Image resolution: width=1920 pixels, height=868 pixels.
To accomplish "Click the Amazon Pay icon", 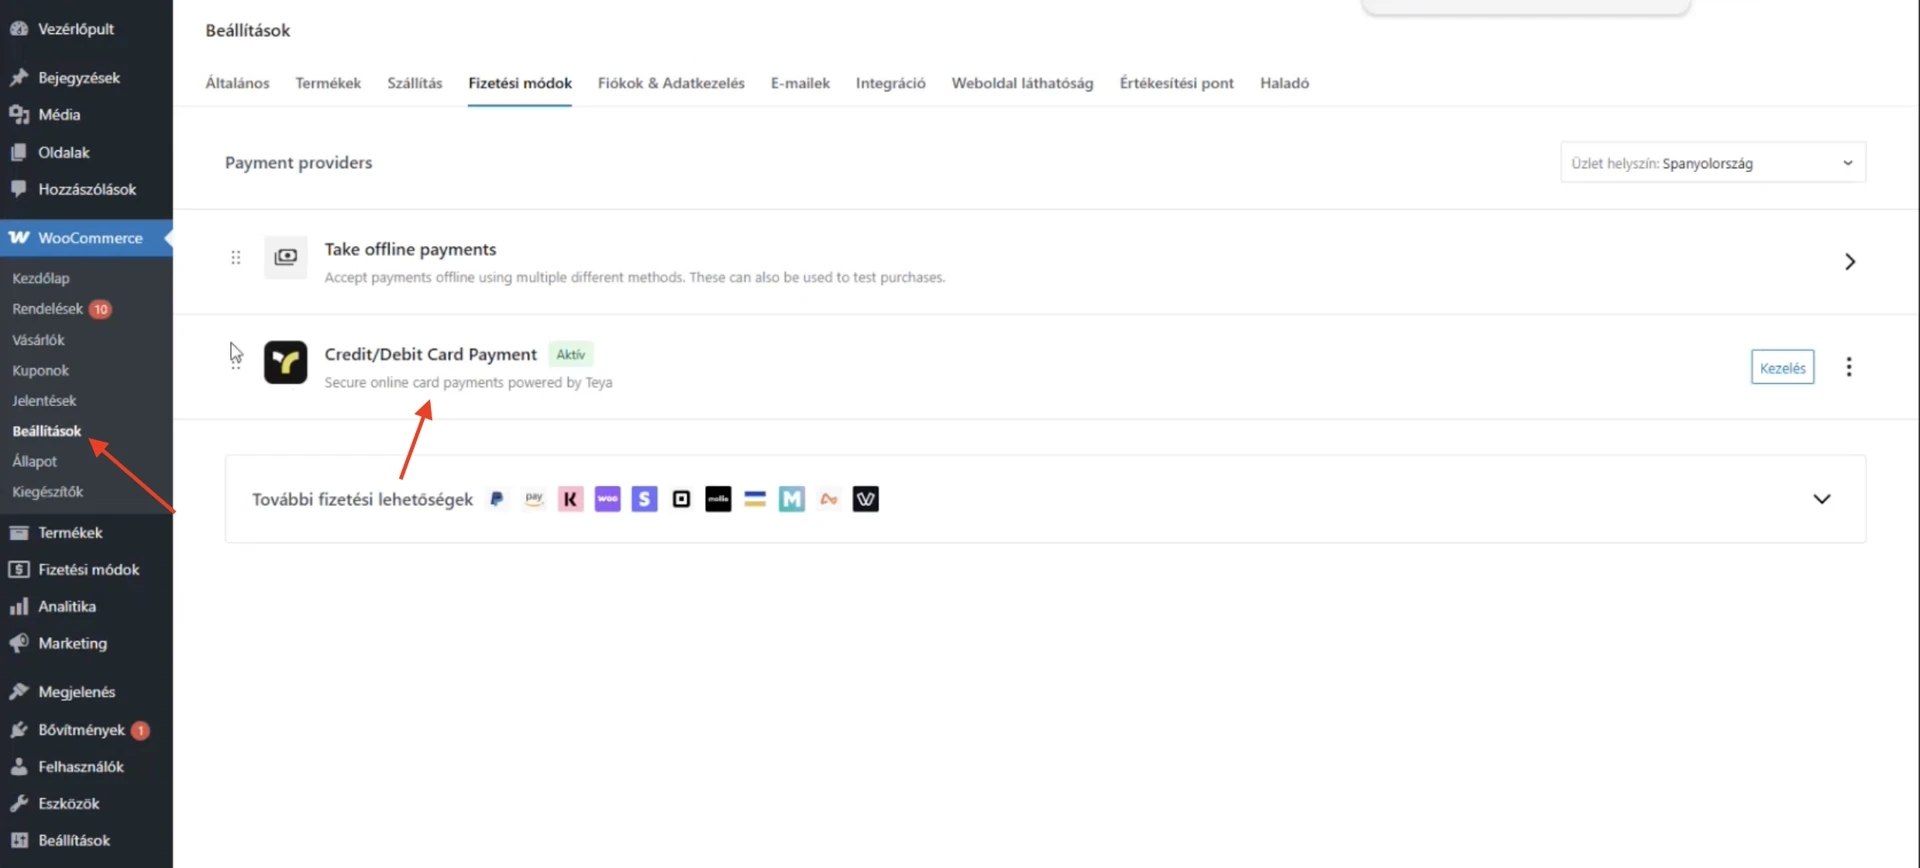I will click(x=534, y=499).
